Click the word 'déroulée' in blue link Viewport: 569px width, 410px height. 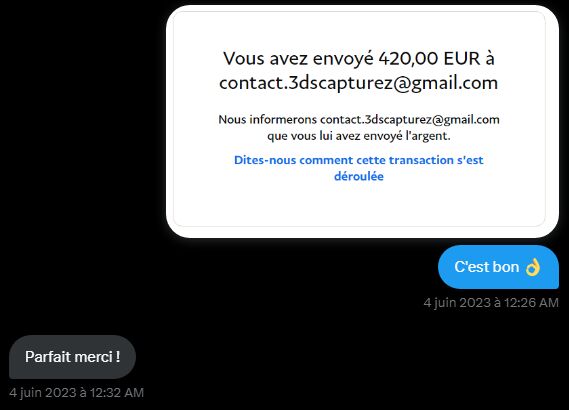point(359,176)
